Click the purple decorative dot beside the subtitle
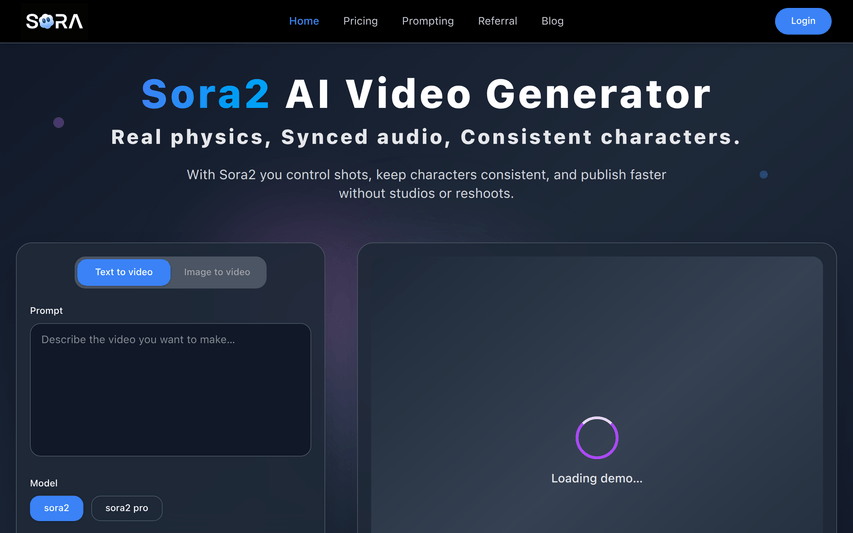Image resolution: width=853 pixels, height=533 pixels. click(x=59, y=122)
